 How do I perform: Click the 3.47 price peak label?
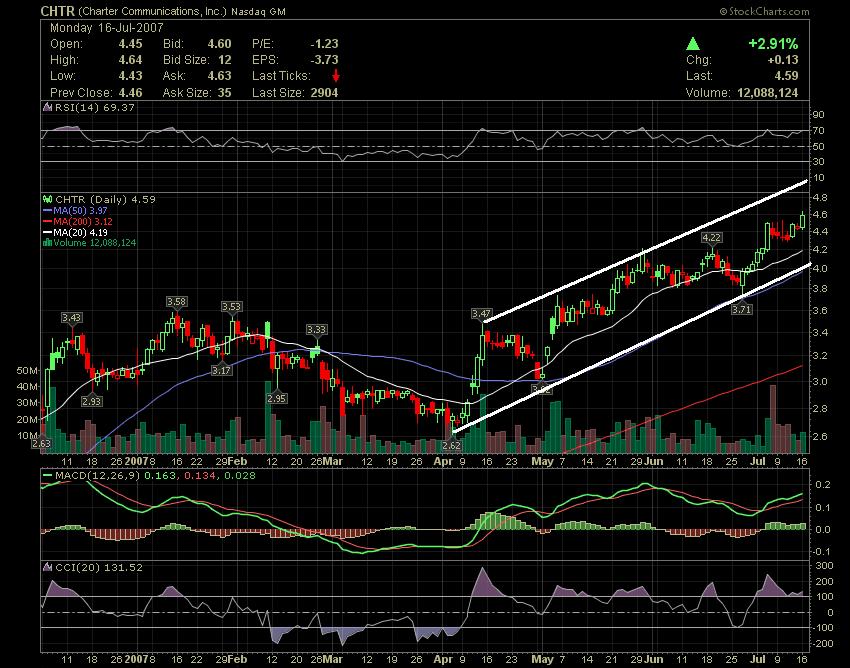click(x=481, y=314)
